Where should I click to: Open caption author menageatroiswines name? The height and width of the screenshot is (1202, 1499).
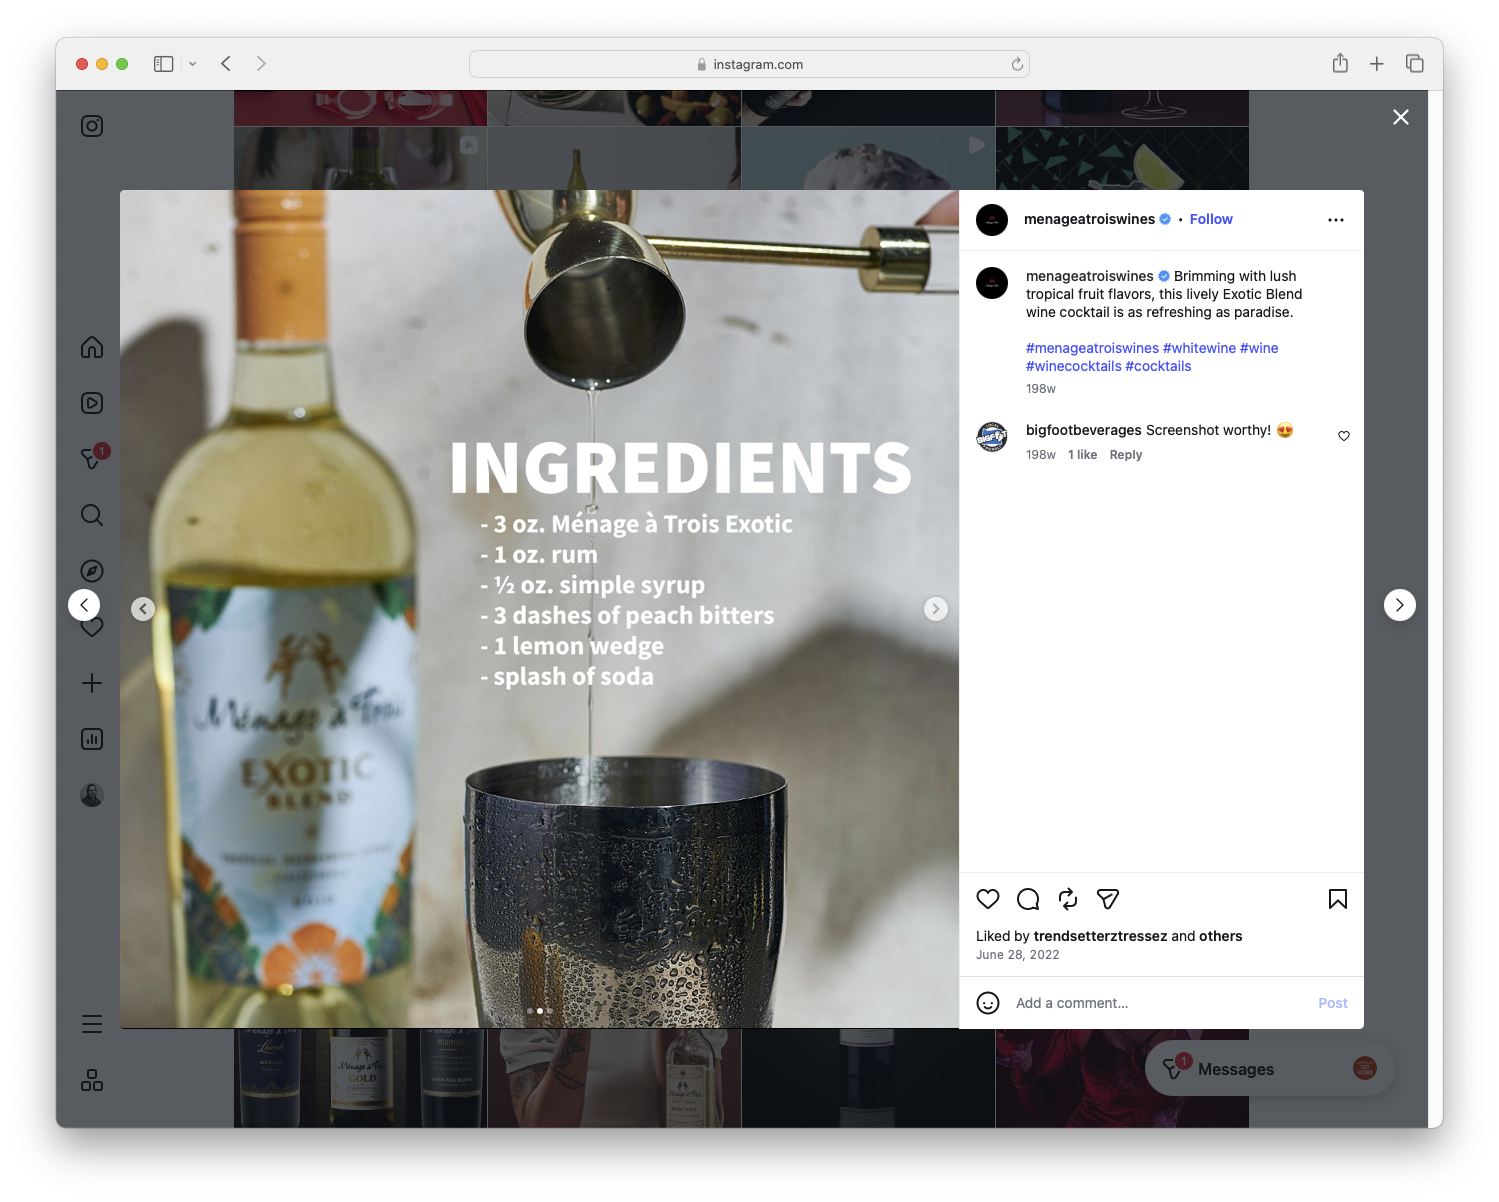pyautogui.click(x=1089, y=276)
